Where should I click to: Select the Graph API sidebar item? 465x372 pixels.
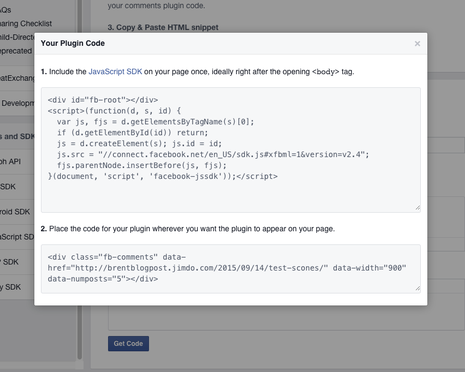[10, 161]
